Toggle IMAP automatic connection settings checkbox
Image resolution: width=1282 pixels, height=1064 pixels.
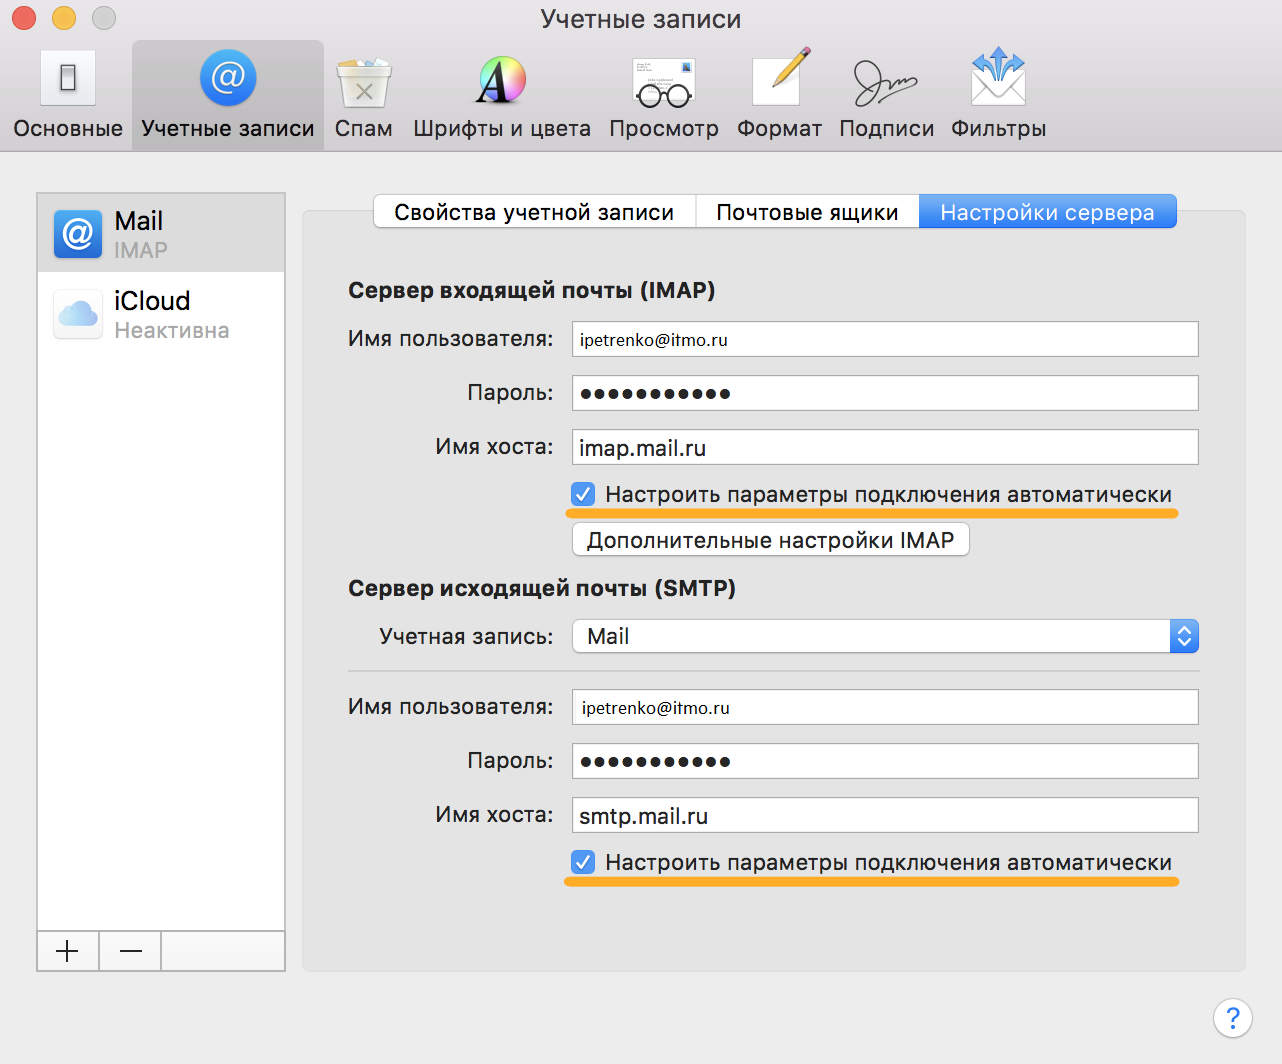coord(583,494)
